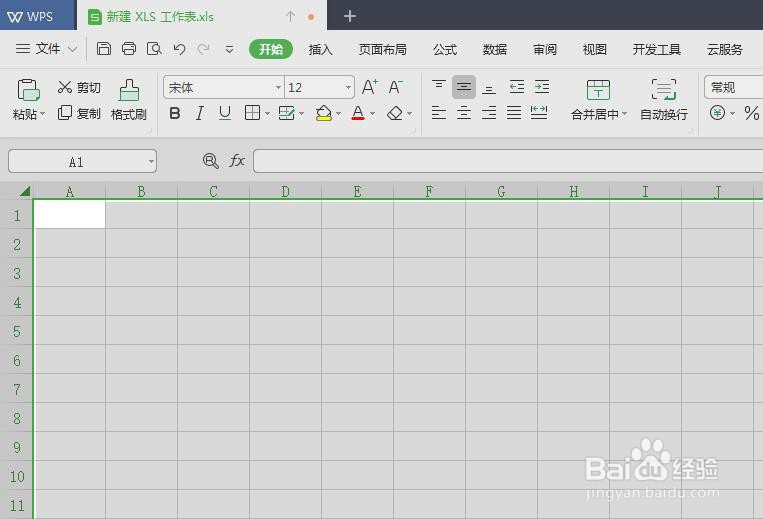763x519 pixels.
Task: Toggle align text left
Action: click(x=439, y=113)
